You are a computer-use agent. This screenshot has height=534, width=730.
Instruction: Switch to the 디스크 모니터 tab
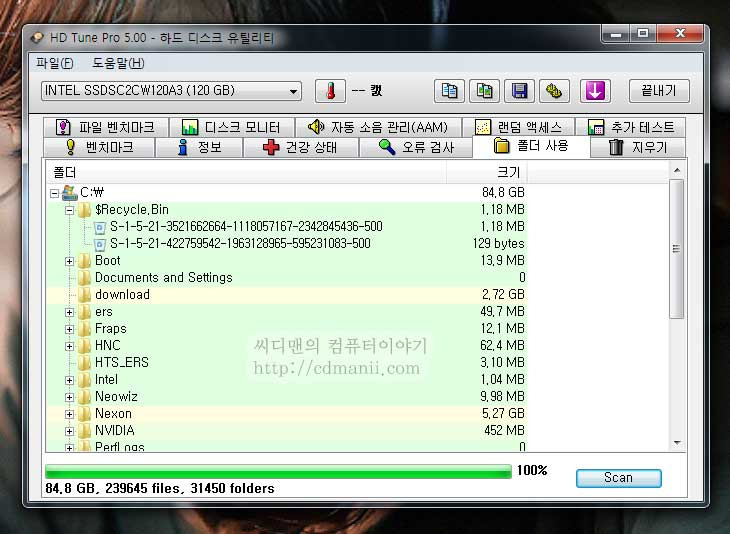[231, 127]
